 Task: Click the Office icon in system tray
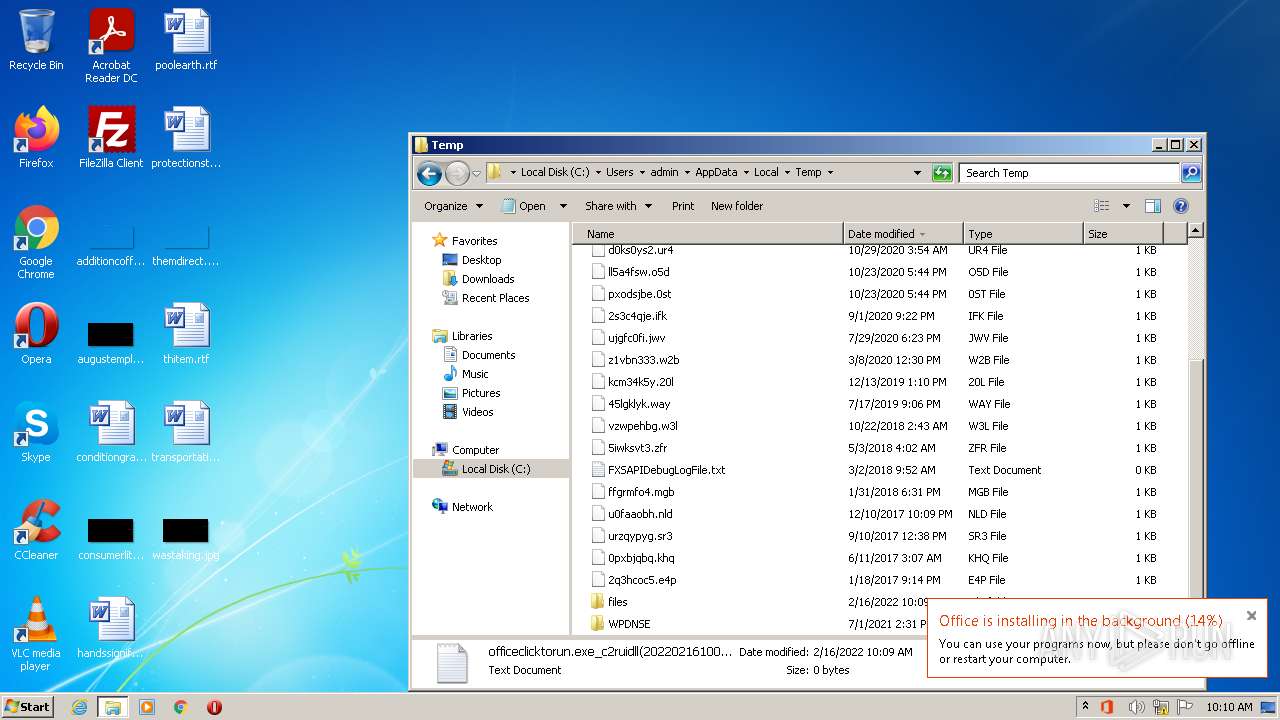coord(1107,707)
